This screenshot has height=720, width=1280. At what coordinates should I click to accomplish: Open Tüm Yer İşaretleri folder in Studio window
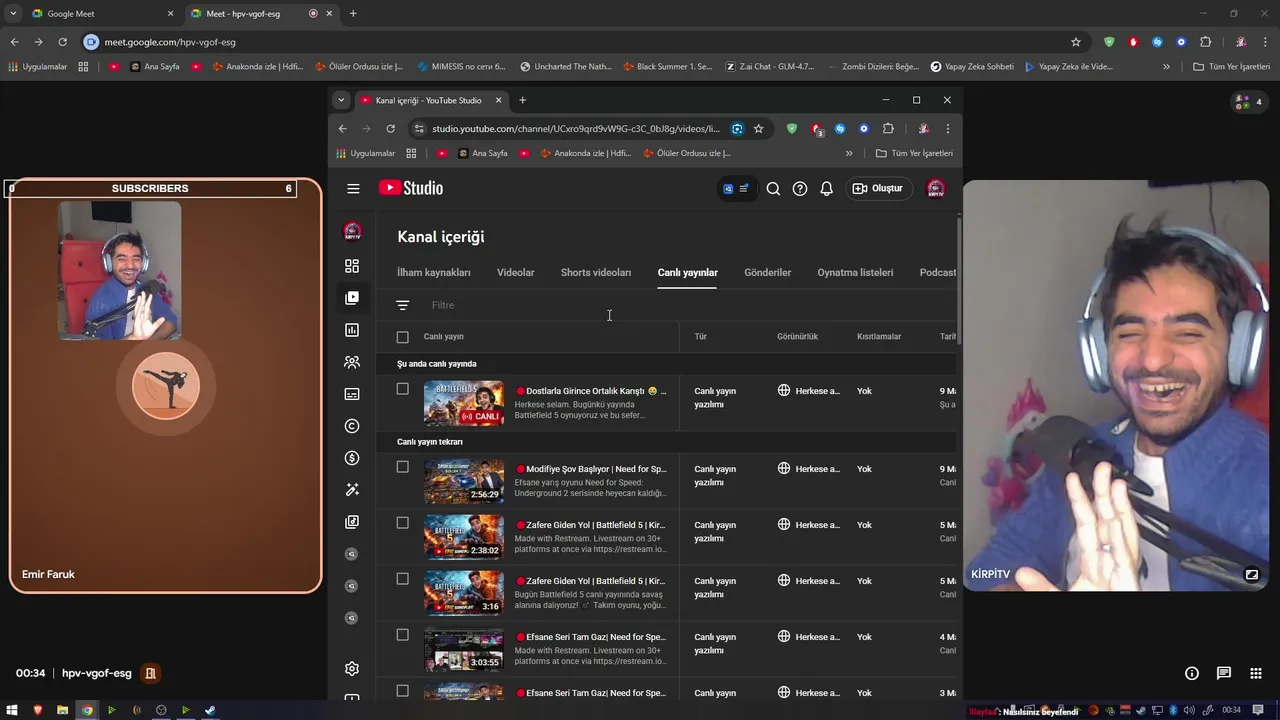[x=914, y=154]
